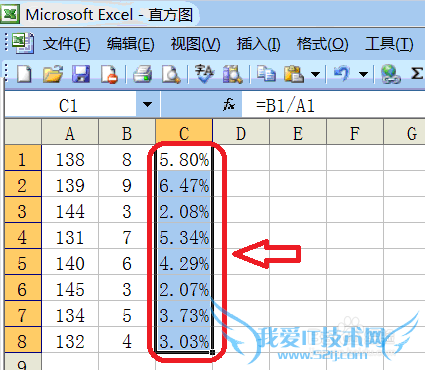This screenshot has height=370, width=425.
Task: Click cell containing 145
Action: point(70,288)
